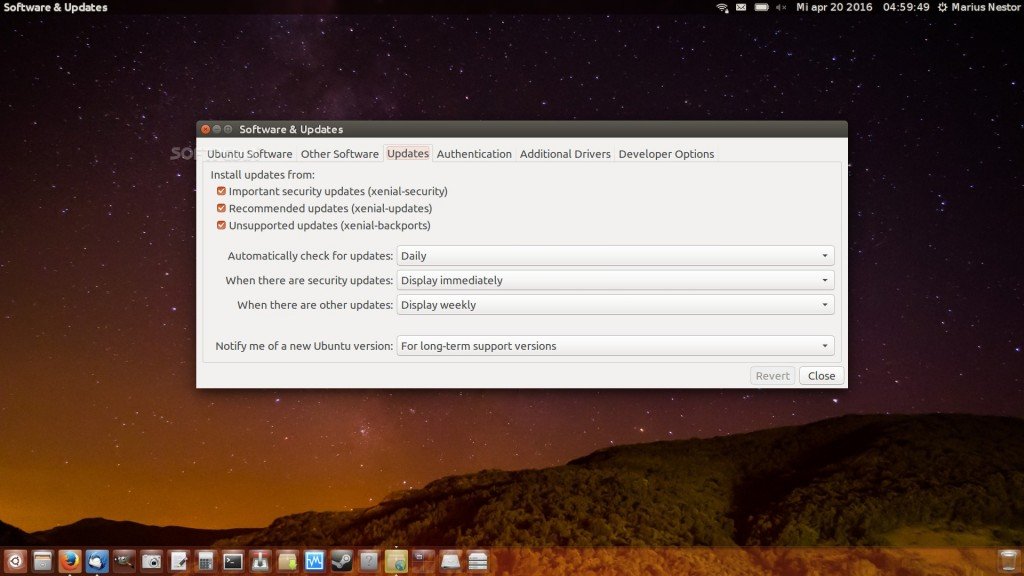Go to the Additional Drivers tab

coord(565,154)
